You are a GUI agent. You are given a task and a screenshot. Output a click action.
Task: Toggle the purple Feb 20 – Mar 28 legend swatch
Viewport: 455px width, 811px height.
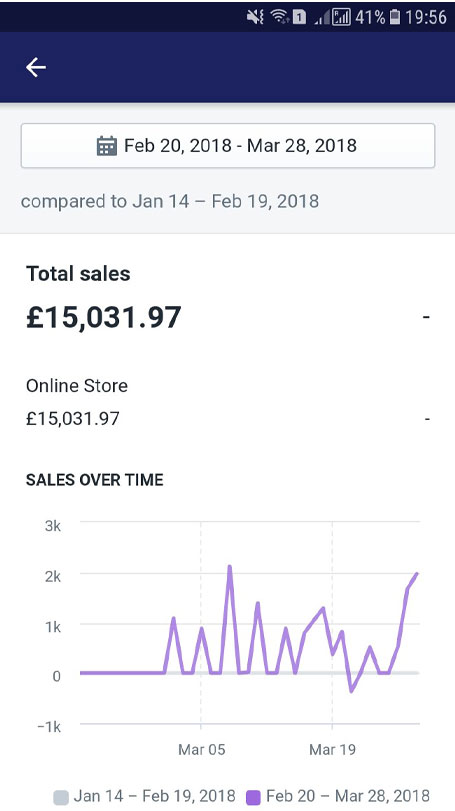[x=253, y=797]
